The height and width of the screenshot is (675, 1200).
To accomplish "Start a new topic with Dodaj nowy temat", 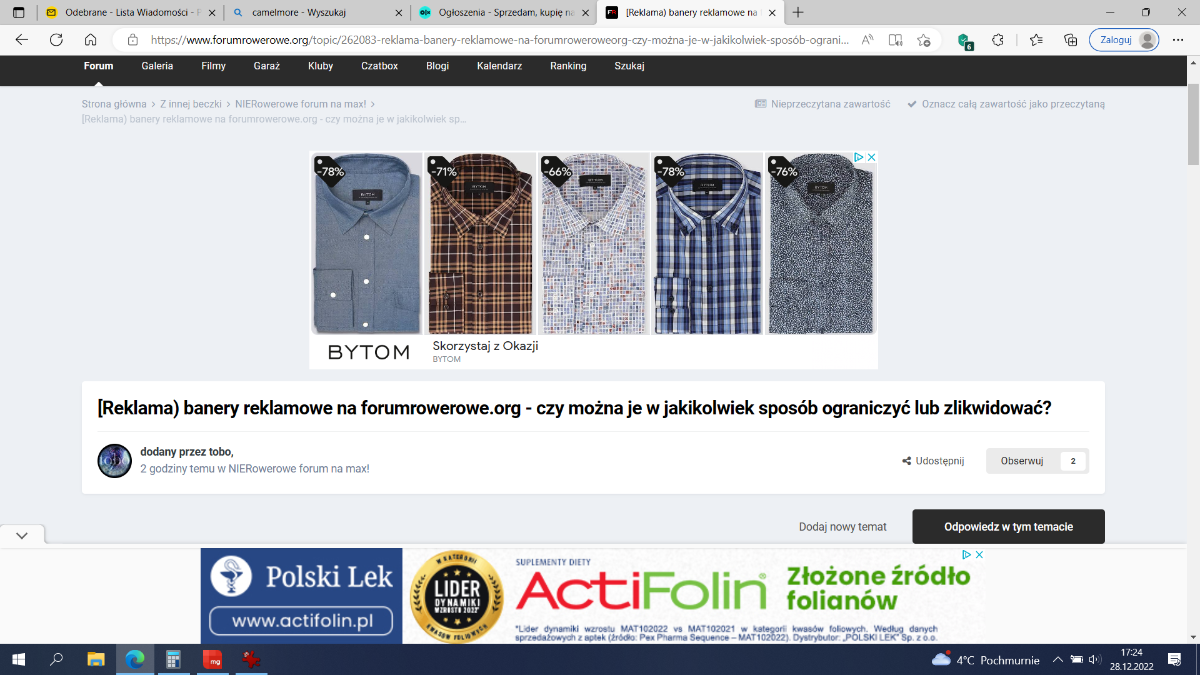I will point(843,527).
